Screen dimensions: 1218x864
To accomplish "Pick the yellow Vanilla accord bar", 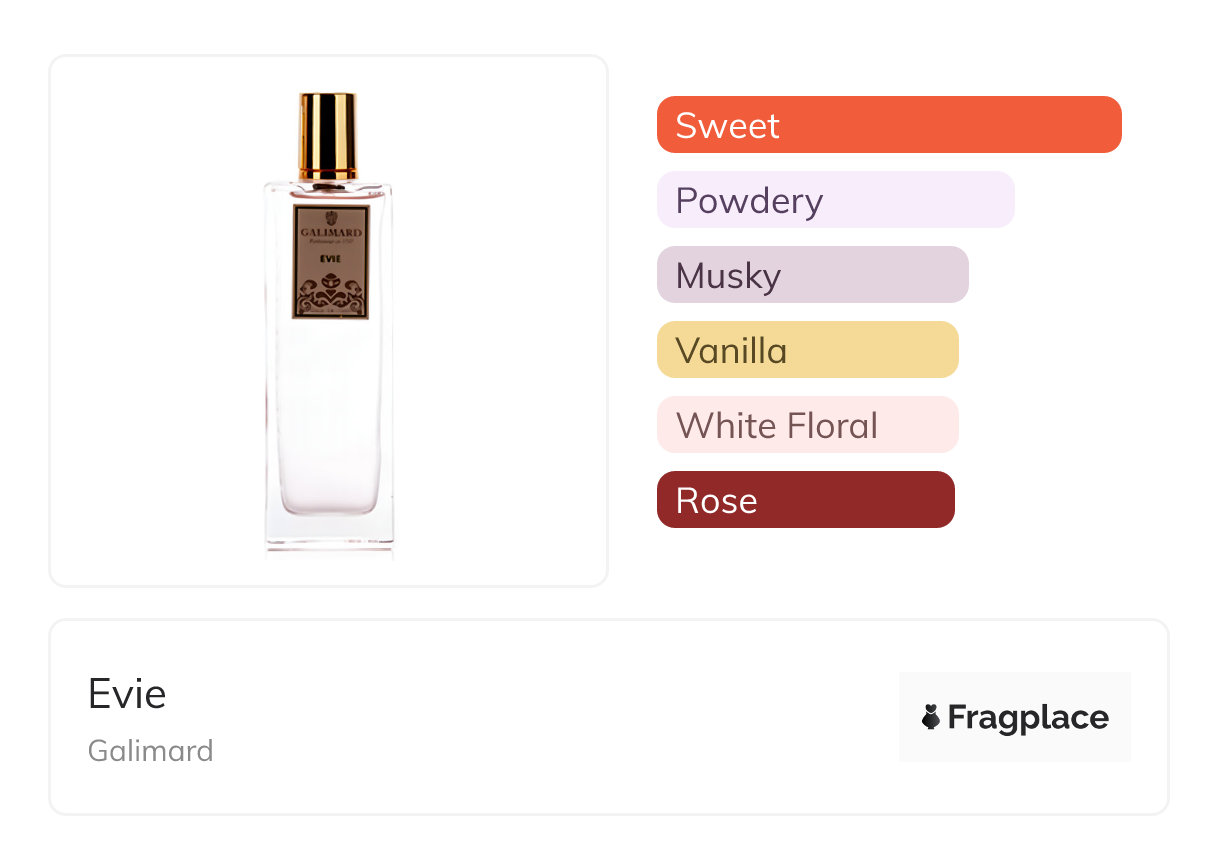I will pyautogui.click(x=807, y=350).
